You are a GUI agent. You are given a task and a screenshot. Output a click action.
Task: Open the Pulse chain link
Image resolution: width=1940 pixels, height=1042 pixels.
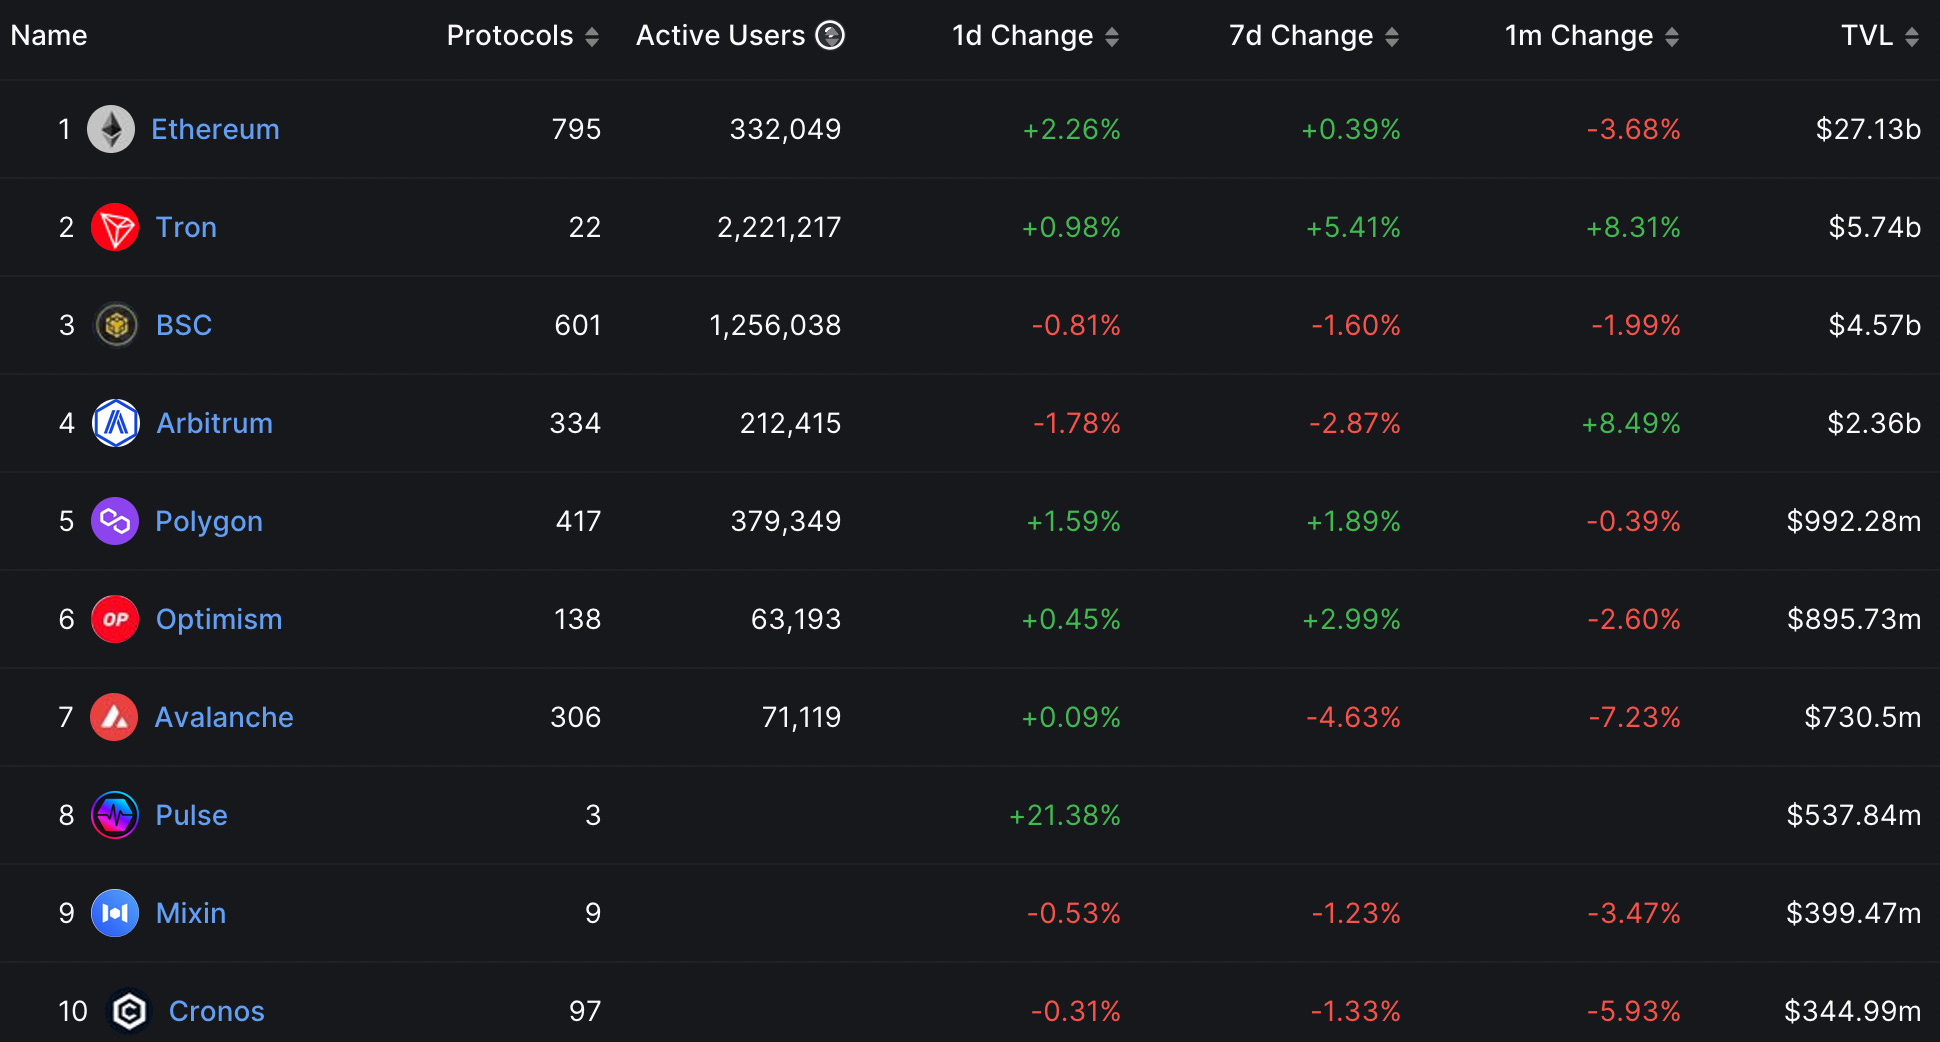pyautogui.click(x=191, y=815)
